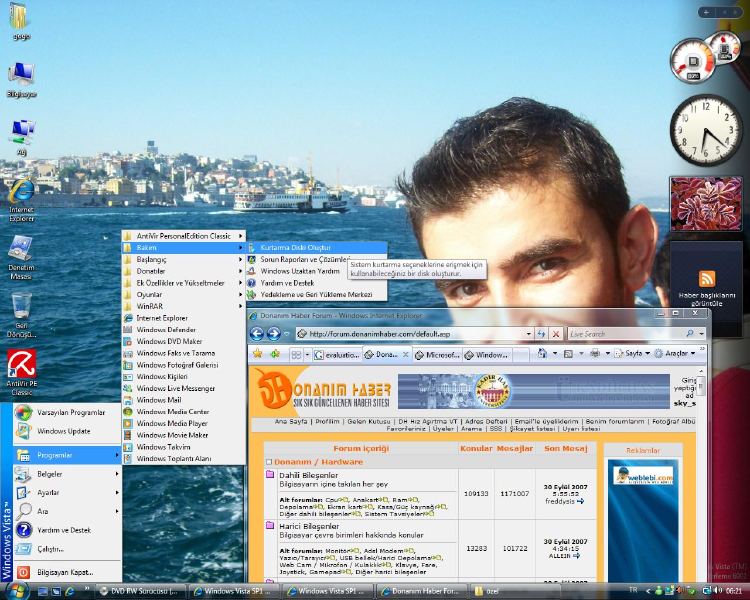This screenshot has width=750, height=600.
Task: Open Harici Bileşenler forum link
Action: 309,526
